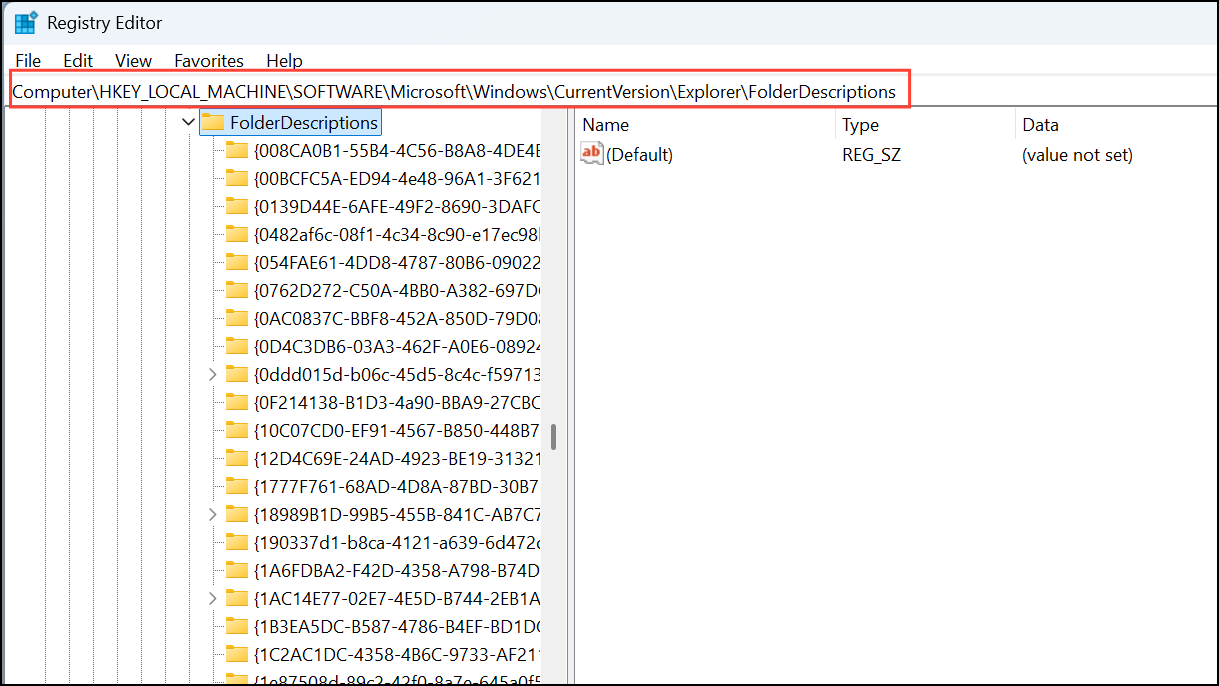1219x686 pixels.
Task: Click folder icon for {1A6FDBA2-F42D key
Action: (x=237, y=571)
